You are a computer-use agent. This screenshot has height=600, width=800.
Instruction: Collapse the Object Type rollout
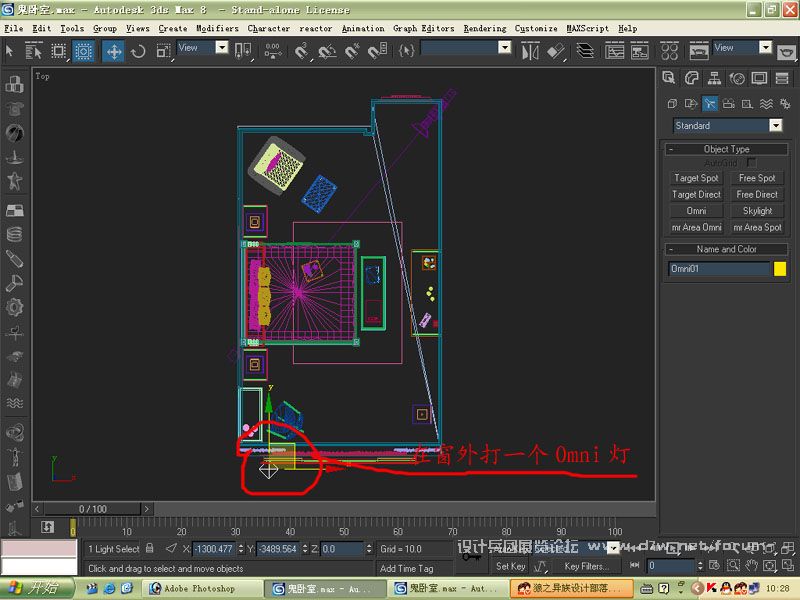point(726,149)
